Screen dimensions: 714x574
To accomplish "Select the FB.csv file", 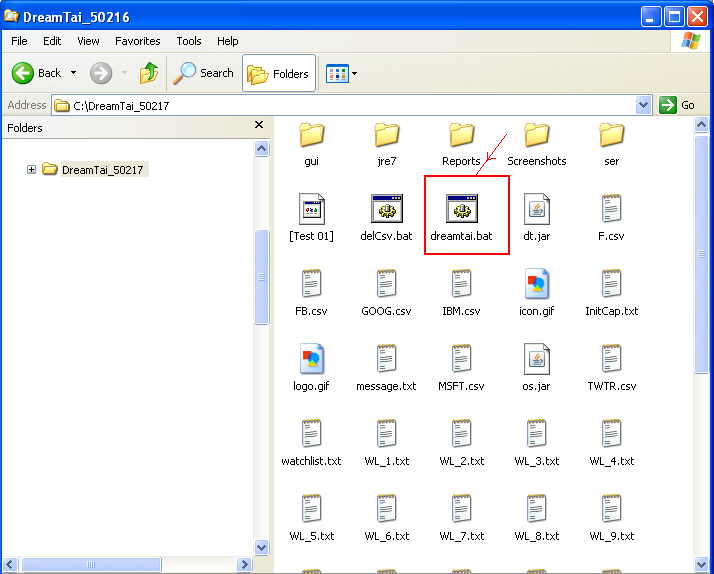I will click(311, 293).
